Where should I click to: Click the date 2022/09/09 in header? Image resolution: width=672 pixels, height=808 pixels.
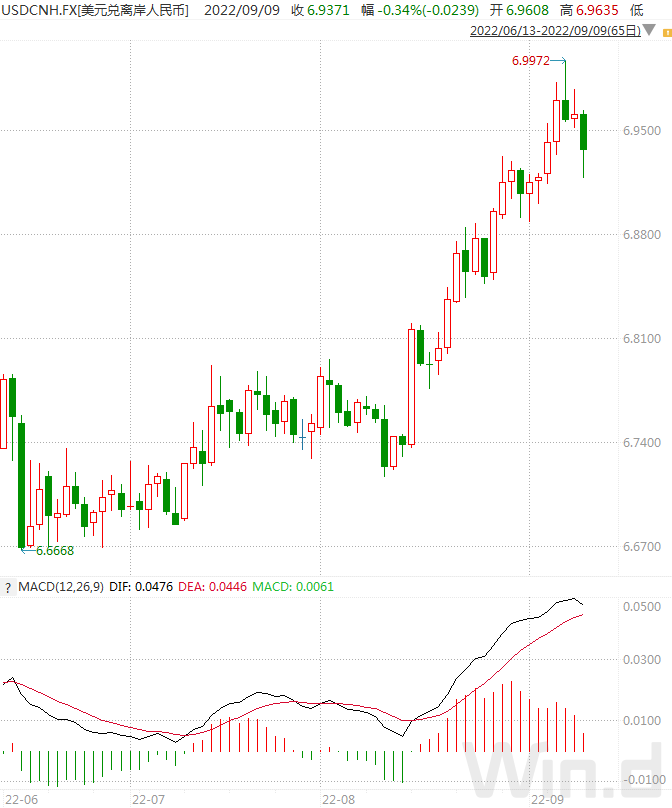tap(242, 10)
